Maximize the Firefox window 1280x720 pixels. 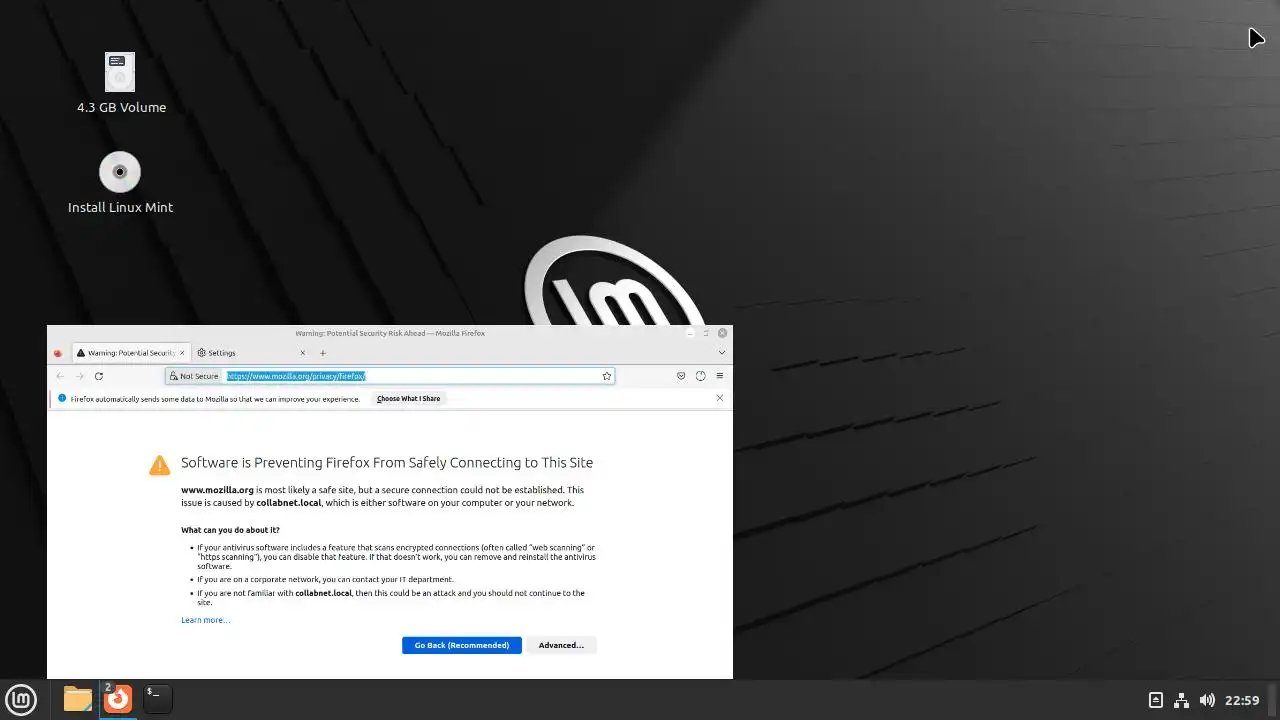(706, 333)
